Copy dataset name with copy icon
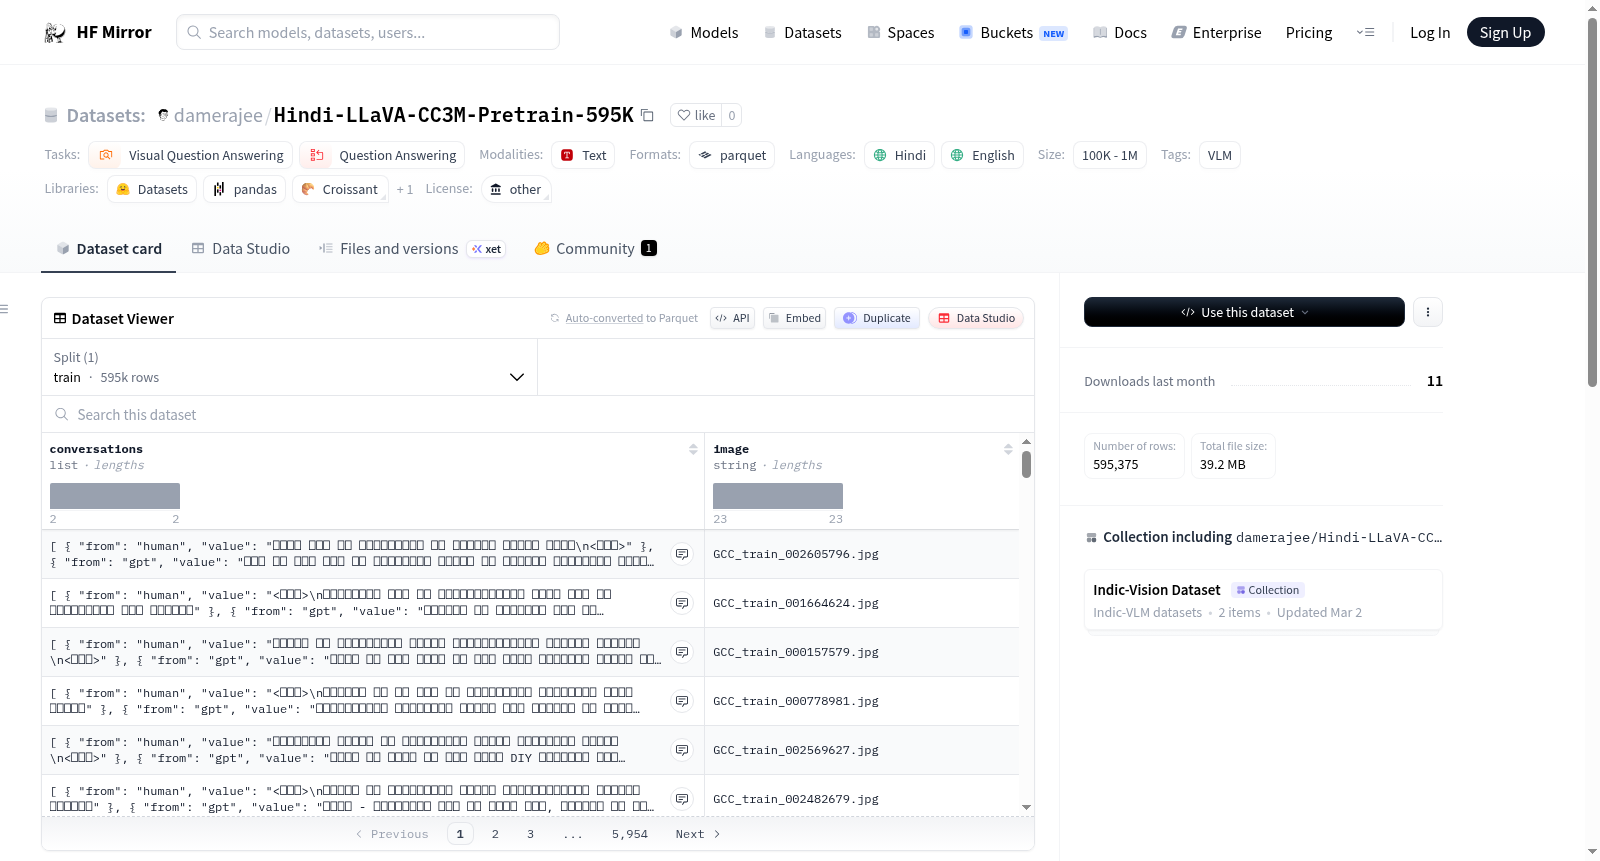The image size is (1600, 861). 647,115
